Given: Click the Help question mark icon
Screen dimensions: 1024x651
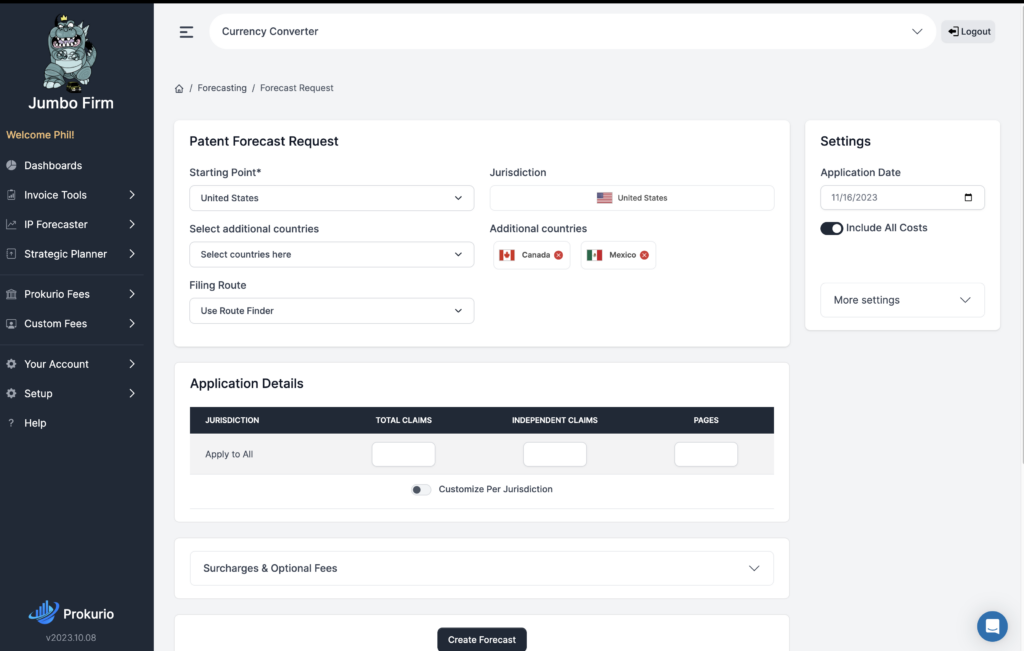Looking at the screenshot, I should point(11,423).
